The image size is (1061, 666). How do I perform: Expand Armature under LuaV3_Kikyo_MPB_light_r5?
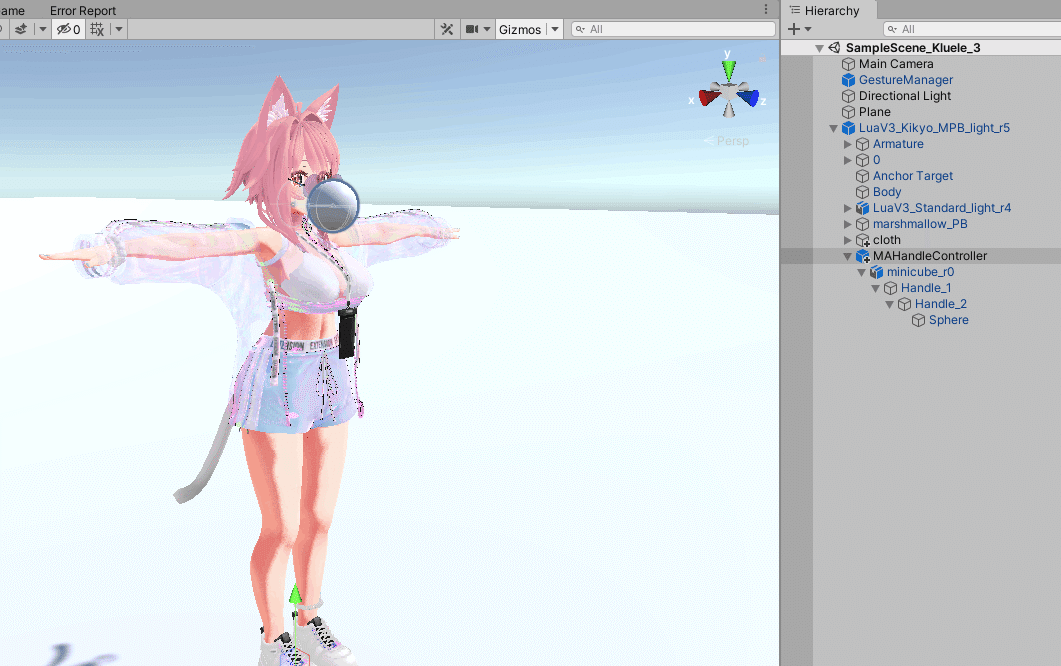pos(848,143)
